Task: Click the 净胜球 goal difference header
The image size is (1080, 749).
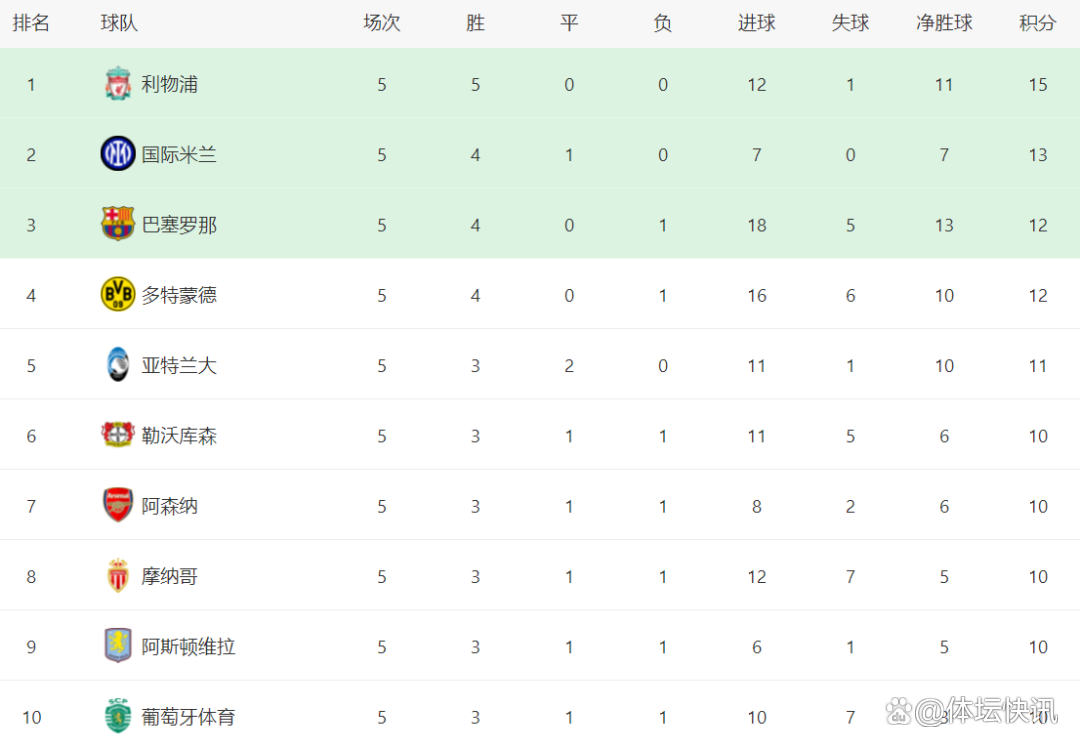Action: pos(944,23)
